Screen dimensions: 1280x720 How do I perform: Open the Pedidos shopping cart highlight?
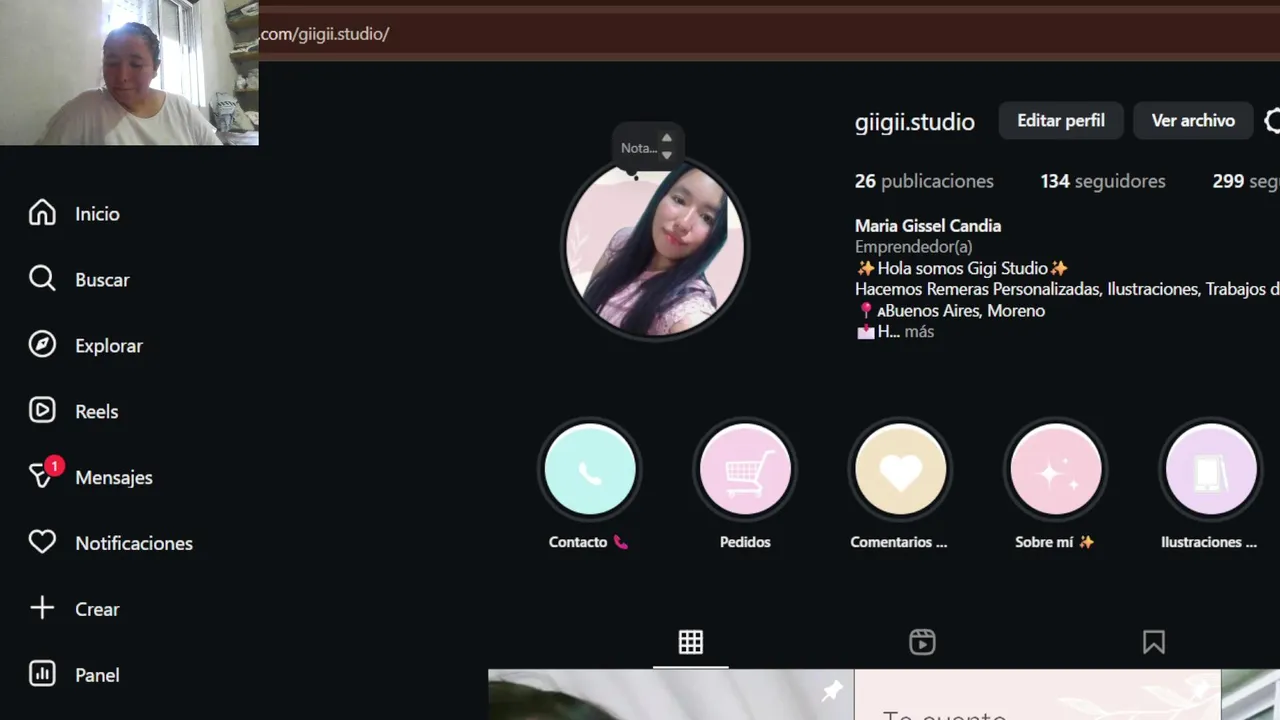(745, 470)
